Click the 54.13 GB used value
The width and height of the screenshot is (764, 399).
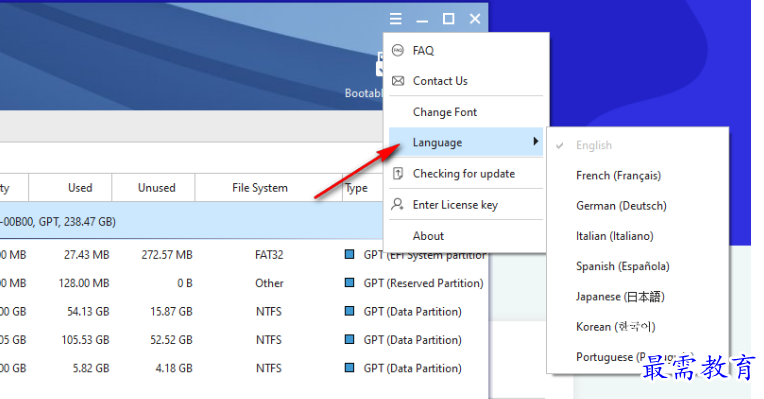(x=88, y=311)
